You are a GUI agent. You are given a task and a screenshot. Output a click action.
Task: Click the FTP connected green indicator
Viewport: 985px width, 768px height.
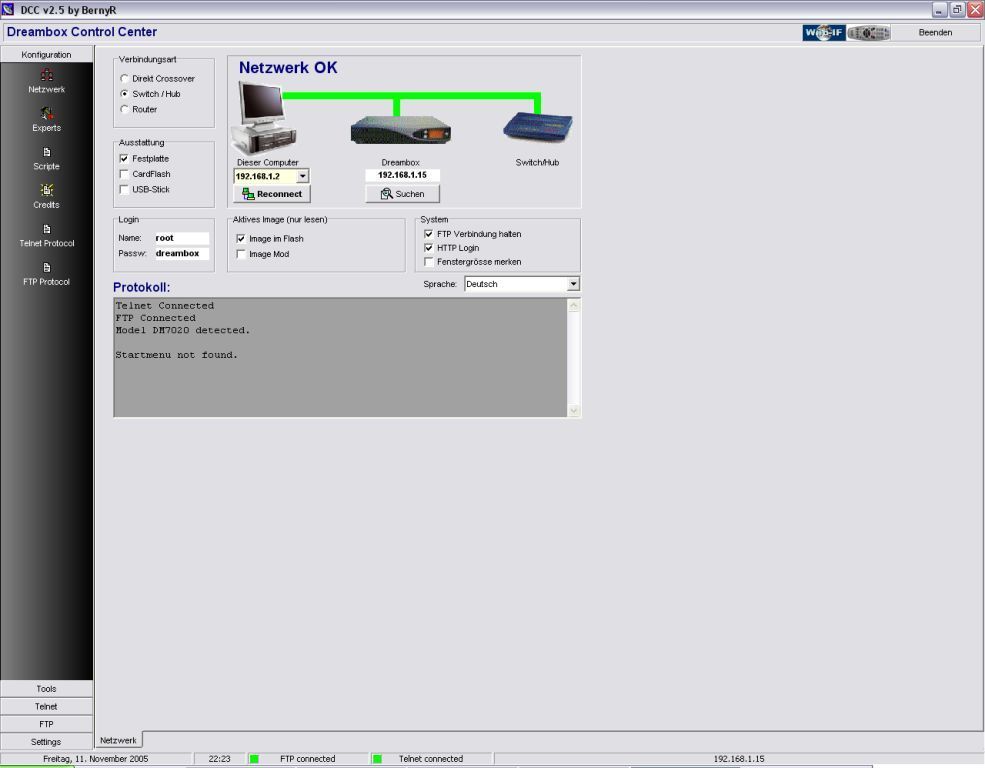(254, 759)
